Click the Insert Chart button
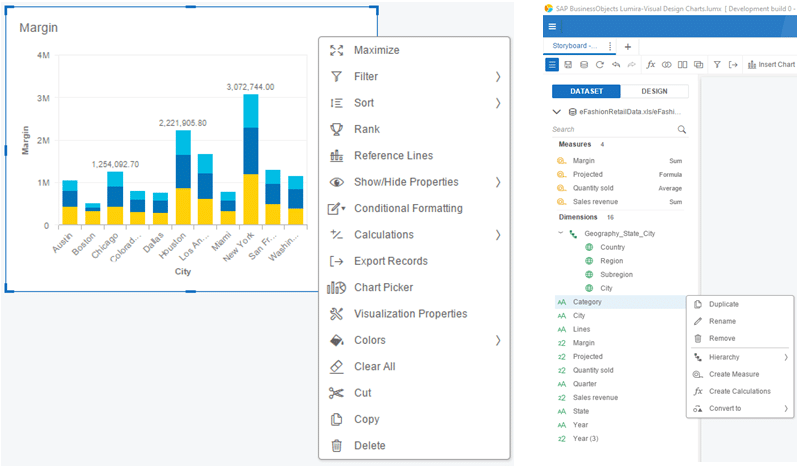Image resolution: width=801 pixels, height=470 pixels. pyautogui.click(x=771, y=65)
